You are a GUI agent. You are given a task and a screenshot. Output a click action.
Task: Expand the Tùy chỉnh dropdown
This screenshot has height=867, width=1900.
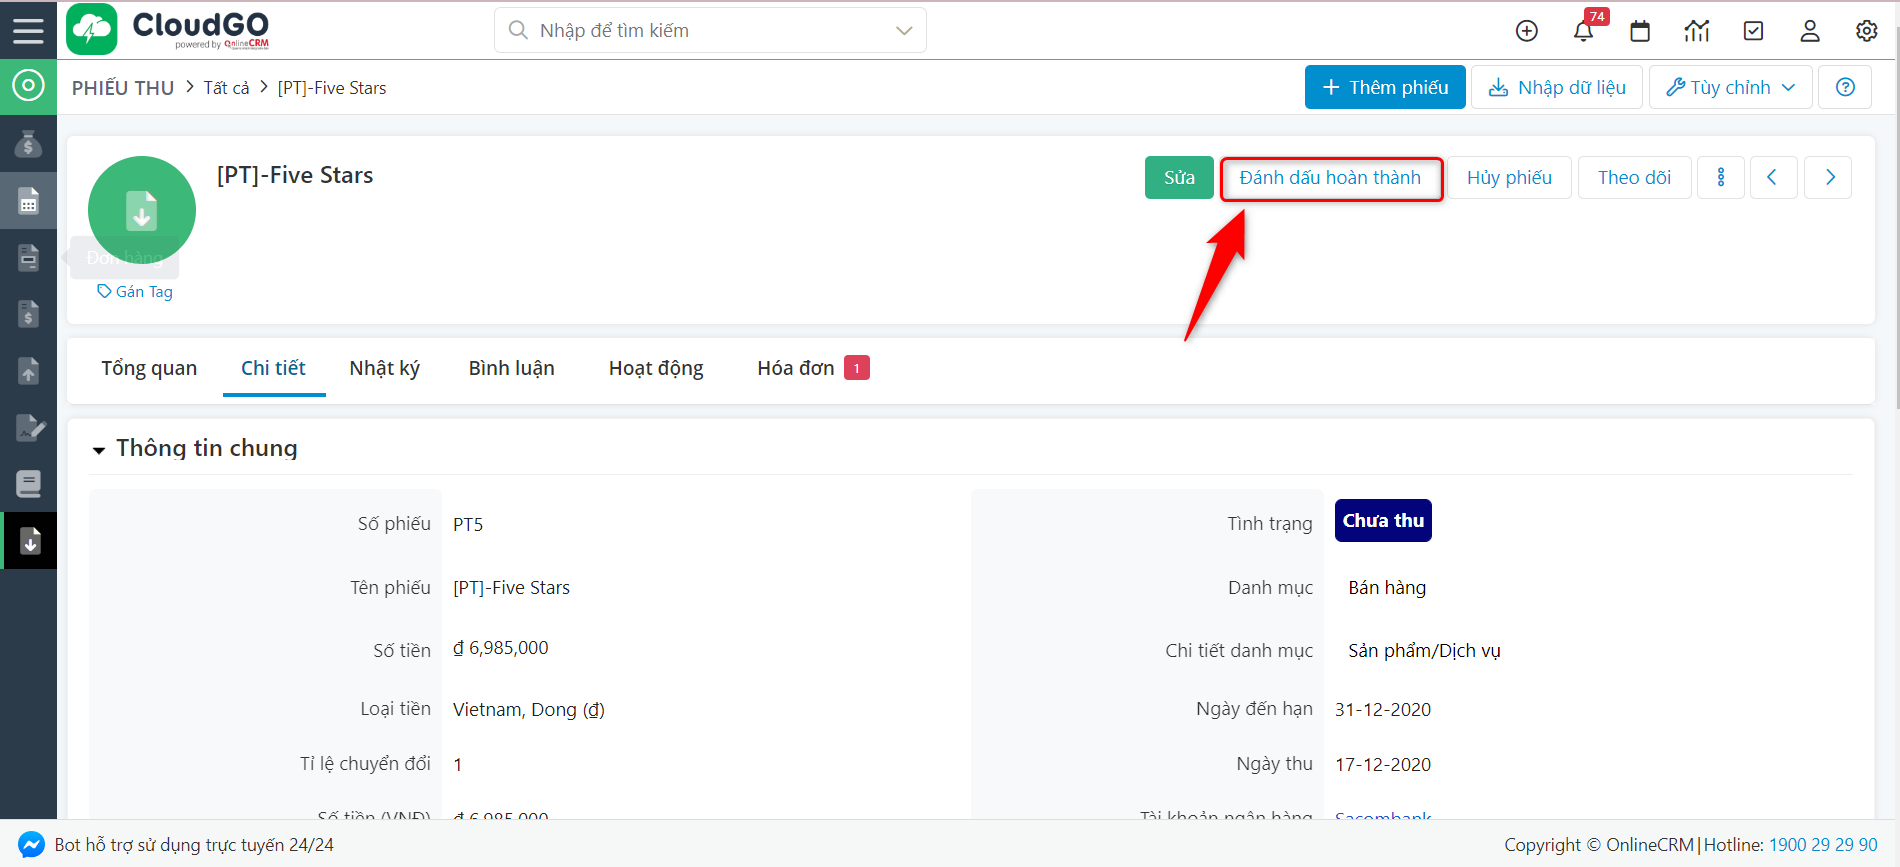click(x=1730, y=87)
